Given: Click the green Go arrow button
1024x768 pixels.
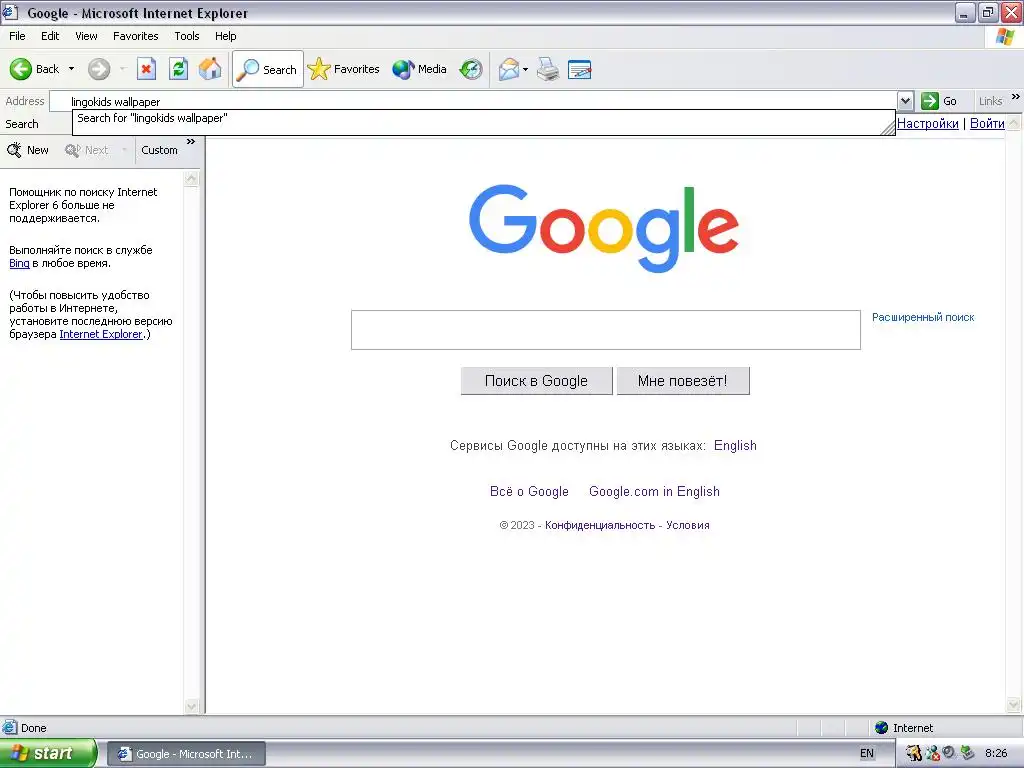Looking at the screenshot, I should tap(939, 101).
